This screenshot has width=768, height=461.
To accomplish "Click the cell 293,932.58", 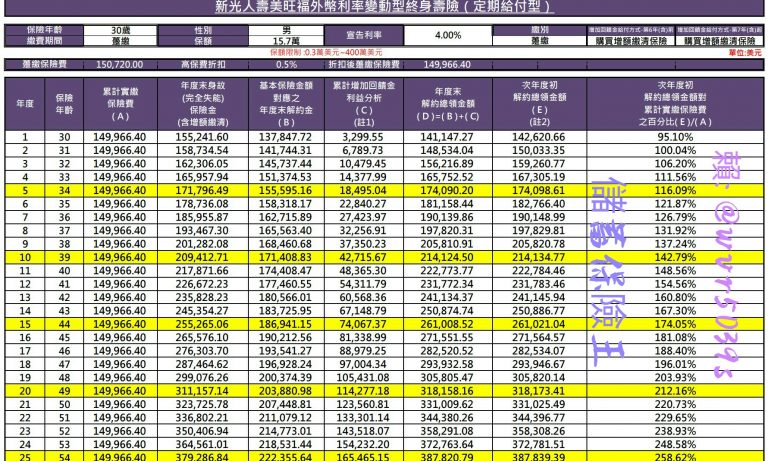I will point(447,364).
